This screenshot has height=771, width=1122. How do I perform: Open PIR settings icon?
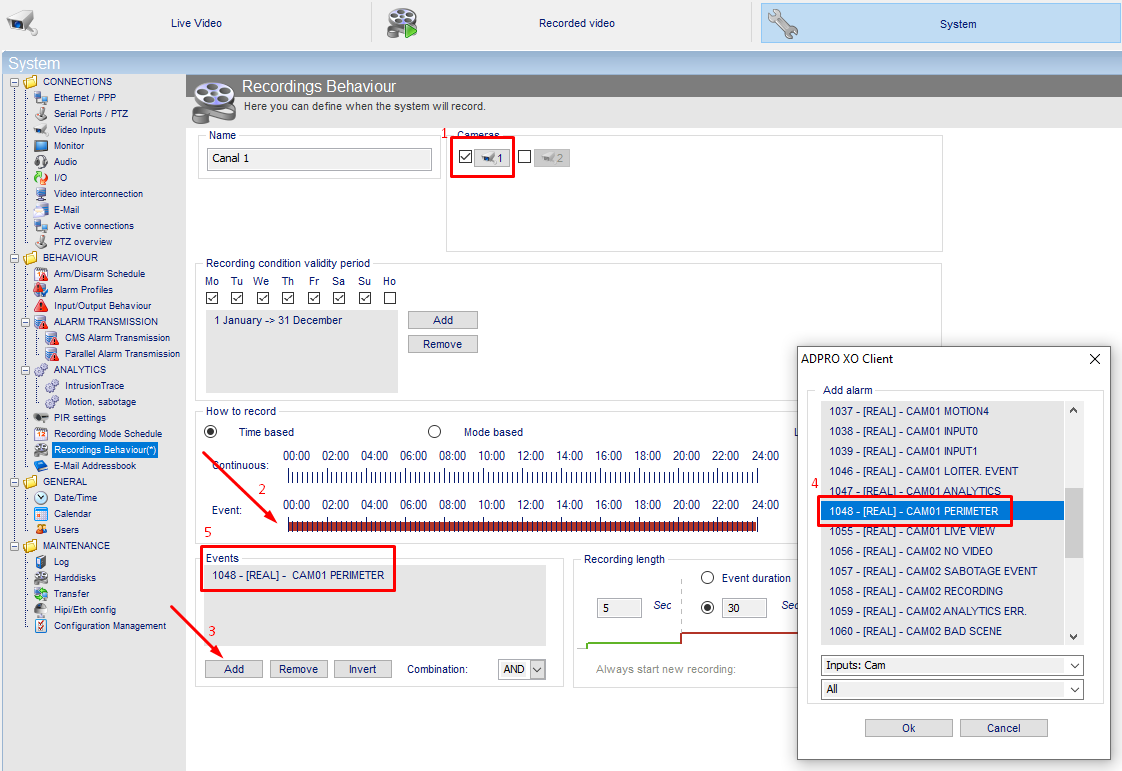click(42, 417)
